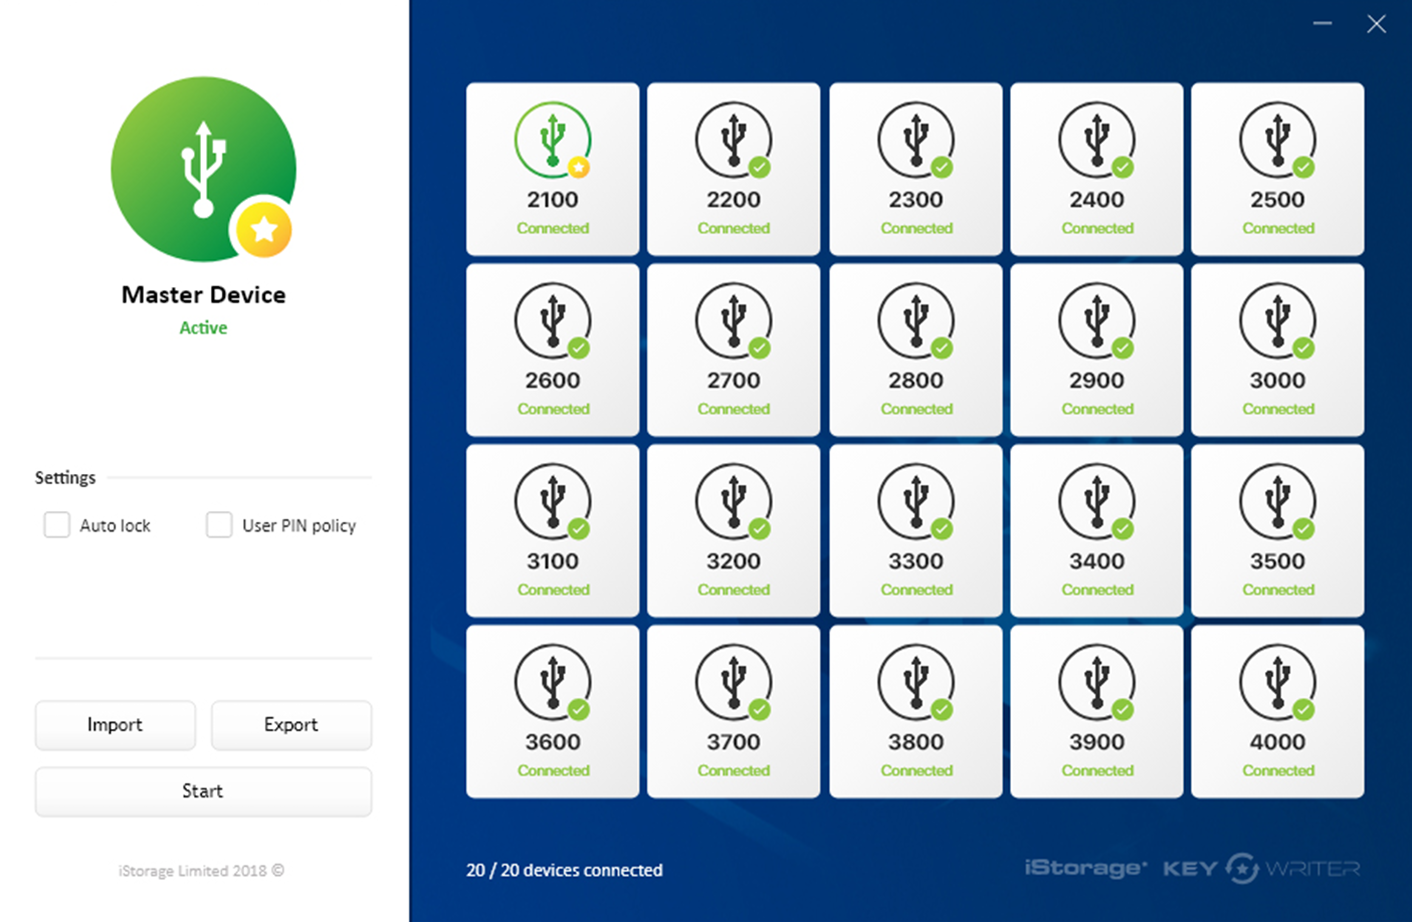This screenshot has height=922, width=1412.
Task: Enable the Auto lock checkbox
Action: [57, 525]
